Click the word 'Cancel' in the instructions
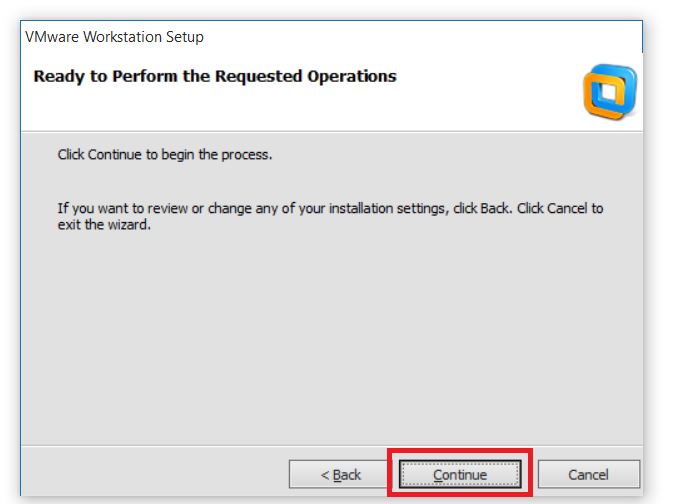This screenshot has width=678, height=504. tap(566, 208)
